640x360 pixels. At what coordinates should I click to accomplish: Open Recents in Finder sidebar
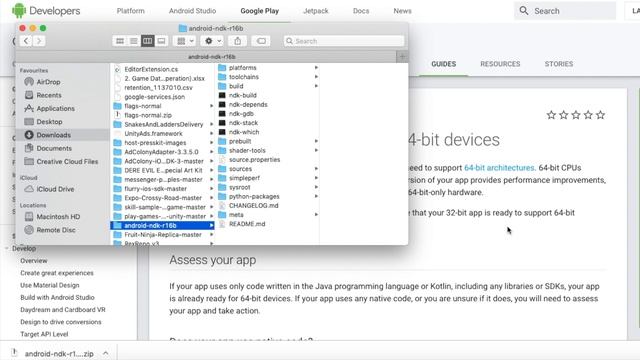click(x=49, y=95)
